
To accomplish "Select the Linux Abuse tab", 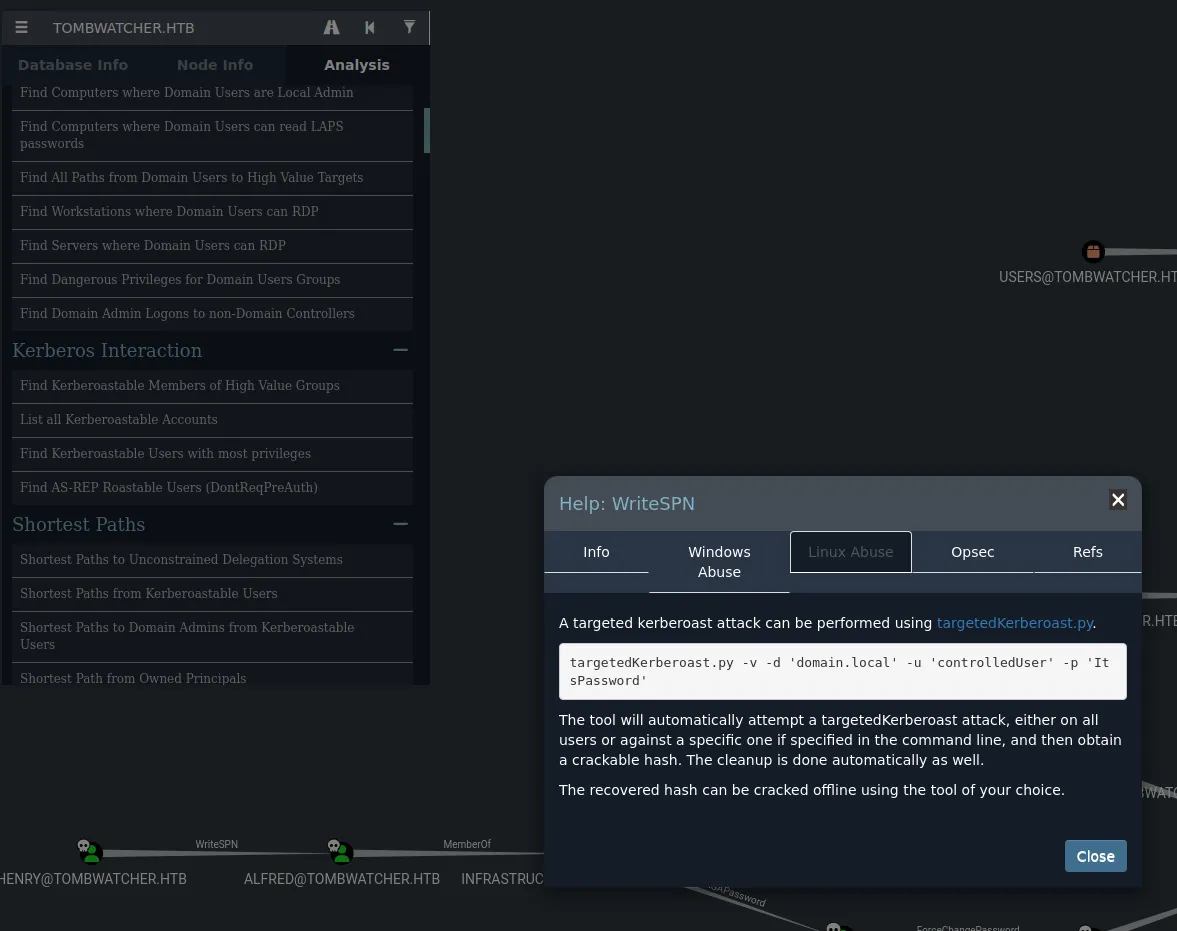I will [x=850, y=552].
